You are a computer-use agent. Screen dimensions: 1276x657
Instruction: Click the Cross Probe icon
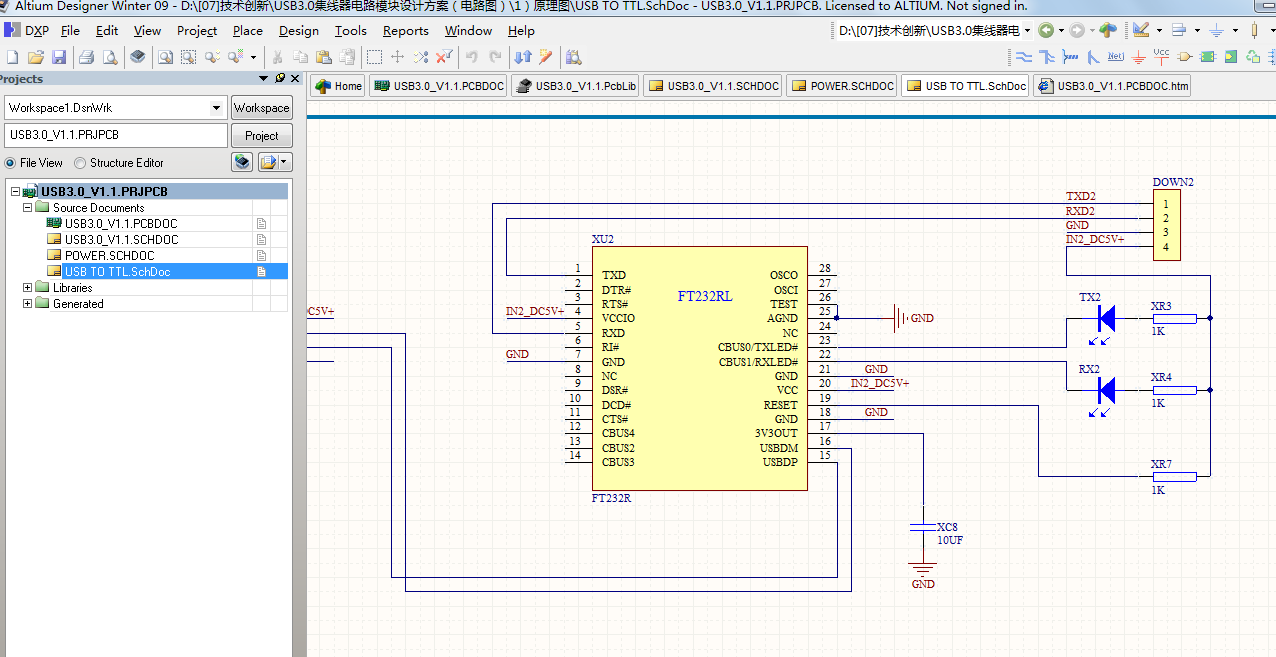click(544, 57)
